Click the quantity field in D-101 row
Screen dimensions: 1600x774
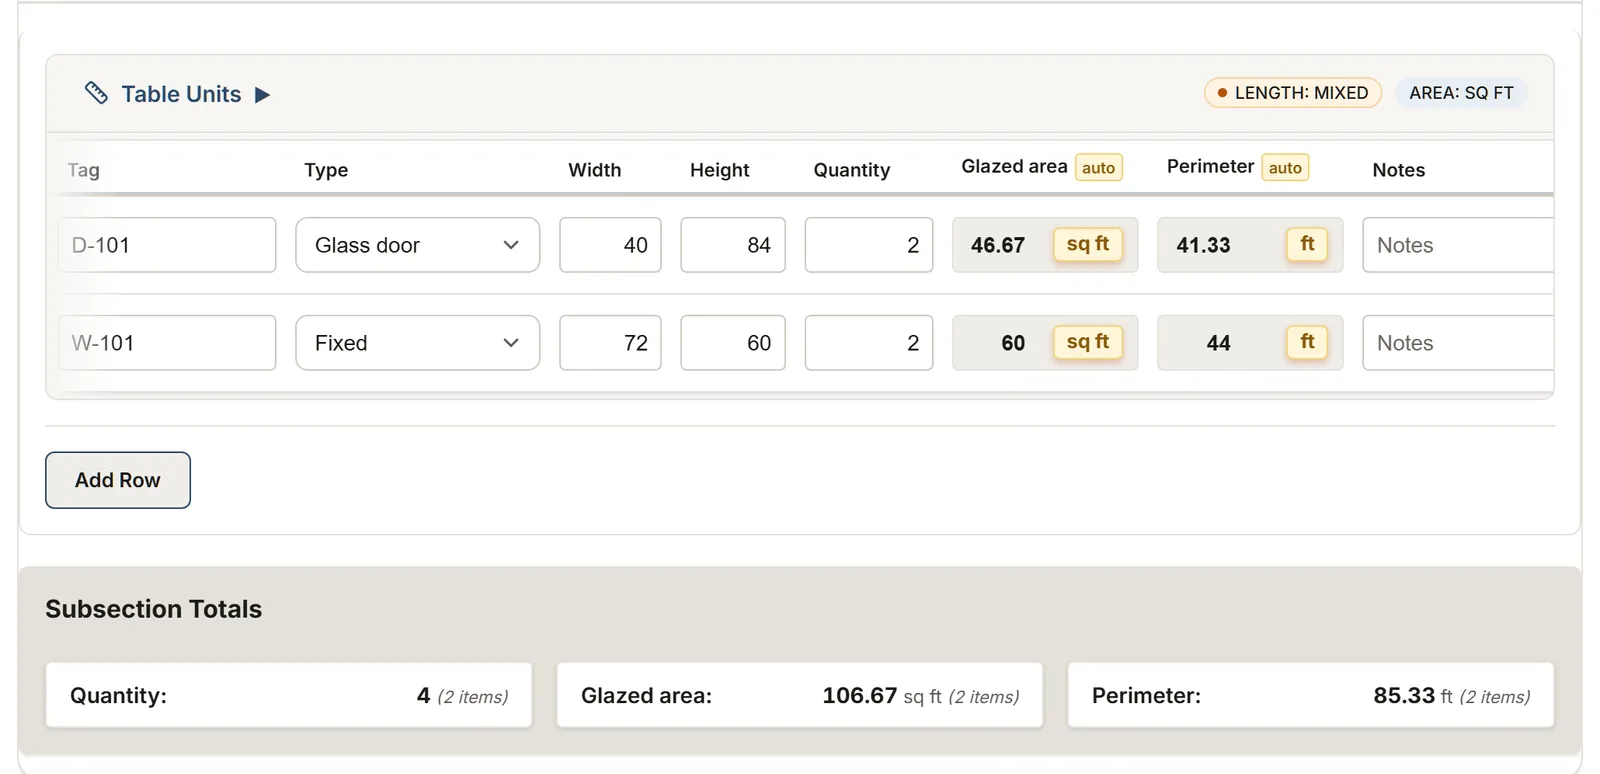pyautogui.click(x=869, y=245)
